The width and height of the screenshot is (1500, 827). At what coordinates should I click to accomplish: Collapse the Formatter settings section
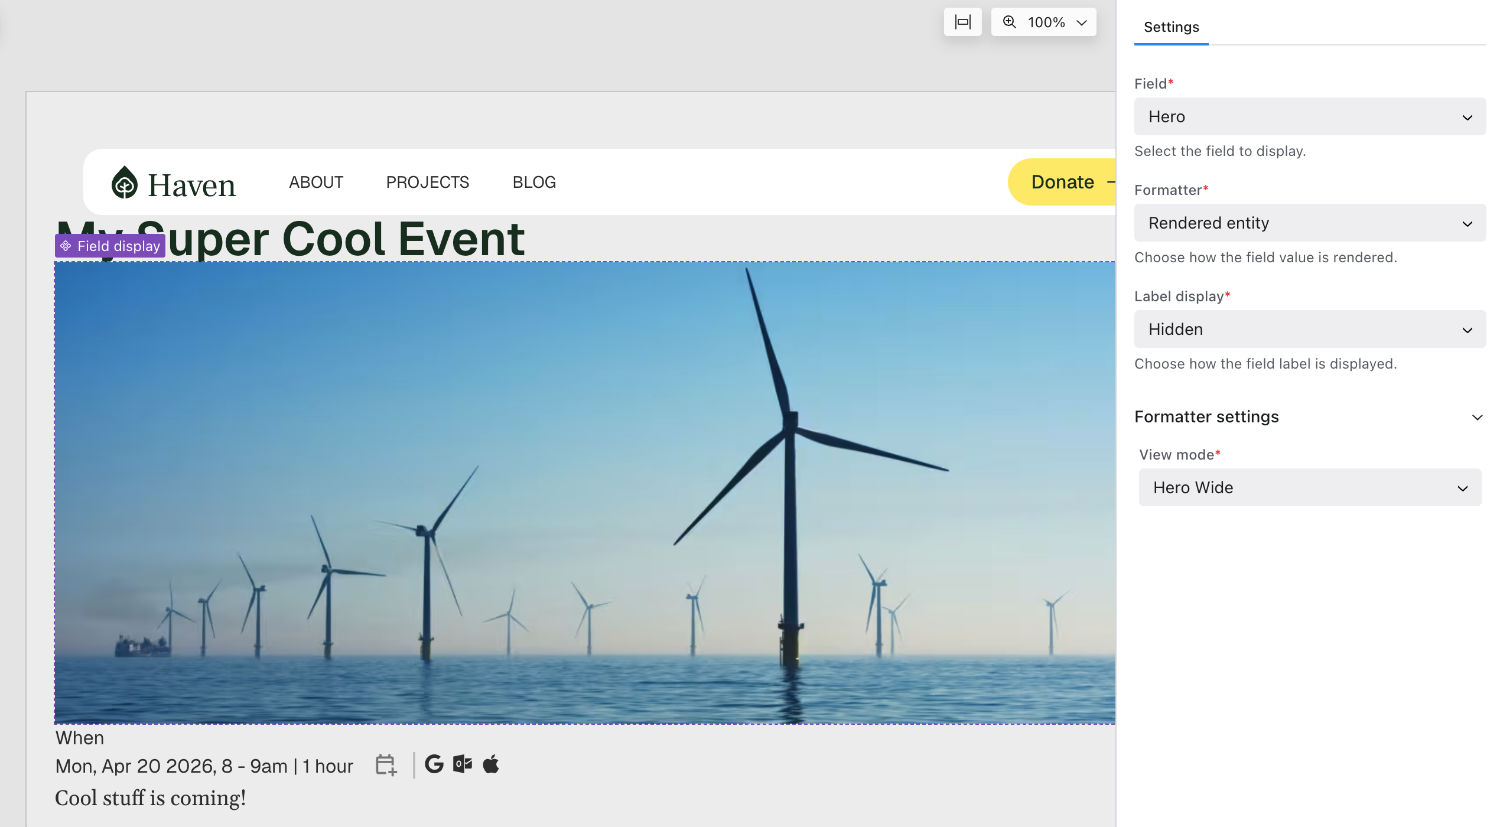1310,417
